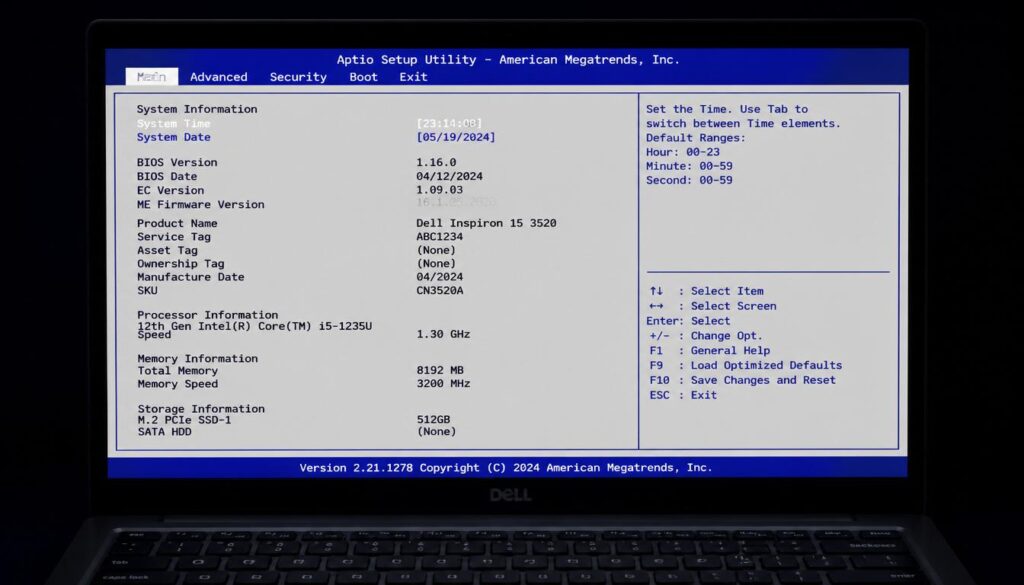Click the Processor Information heading

tap(208, 315)
